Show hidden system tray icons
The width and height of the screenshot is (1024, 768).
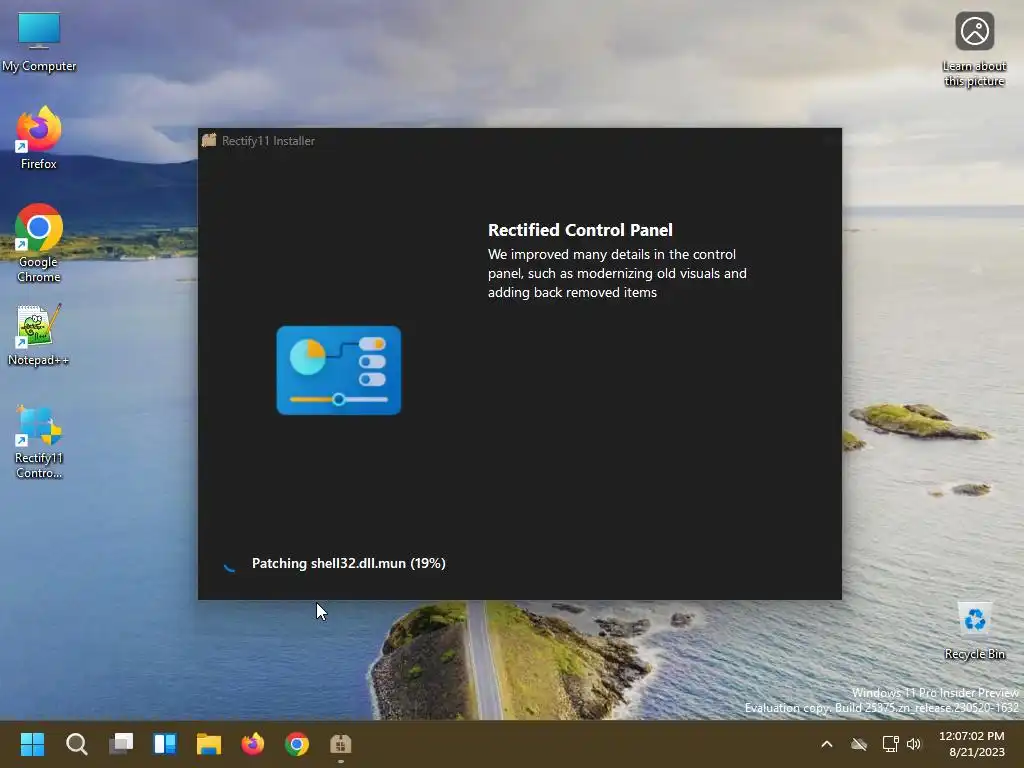tap(827, 744)
